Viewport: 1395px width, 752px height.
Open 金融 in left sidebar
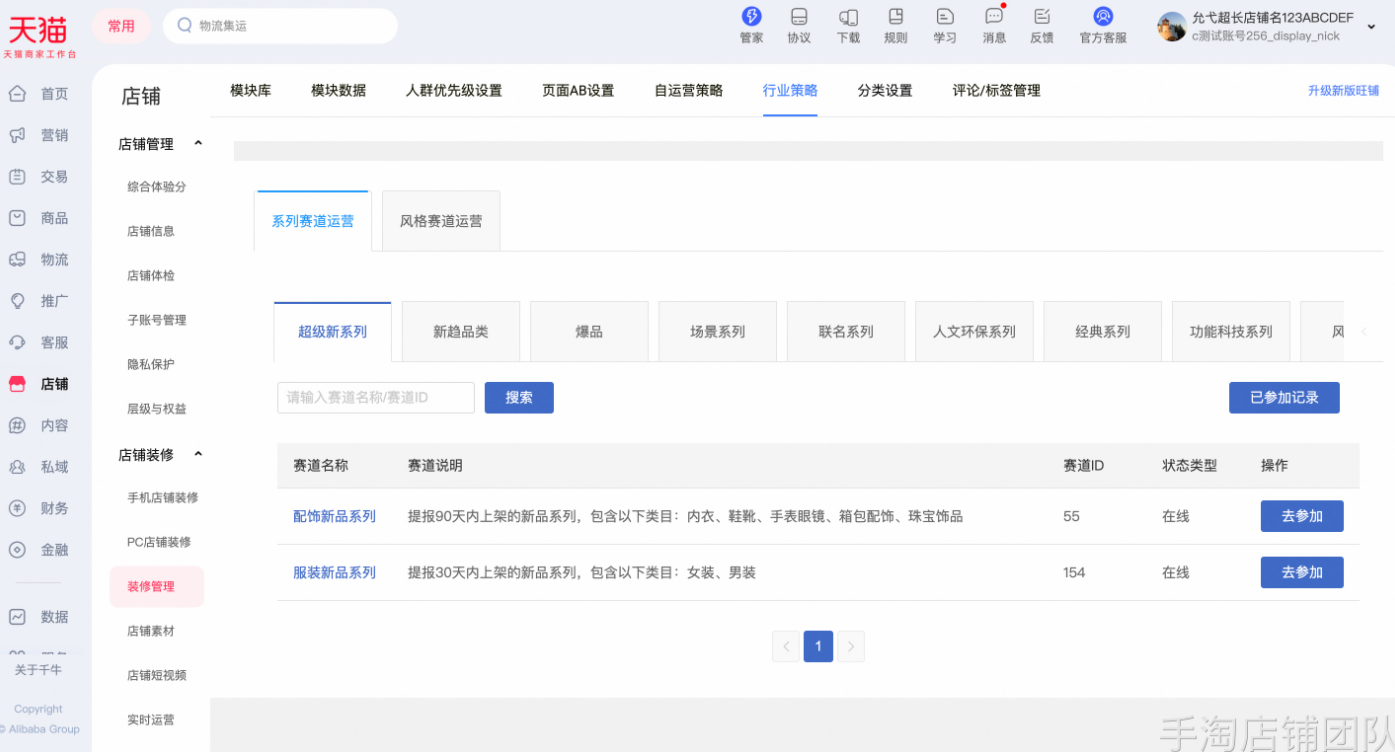[x=39, y=550]
